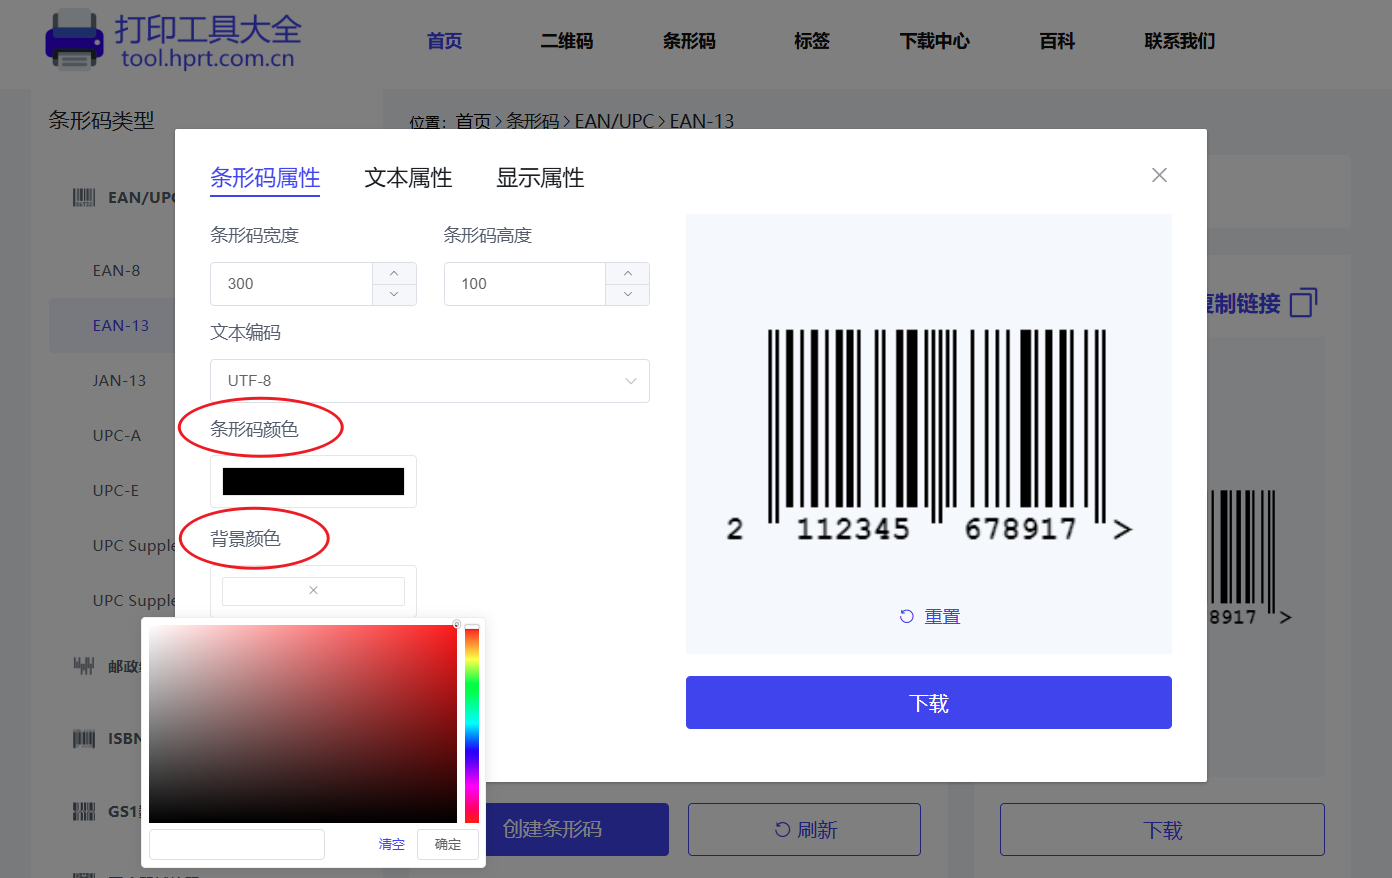Select UPC-E in the barcode type list
This screenshot has height=878, width=1392.
(x=116, y=490)
